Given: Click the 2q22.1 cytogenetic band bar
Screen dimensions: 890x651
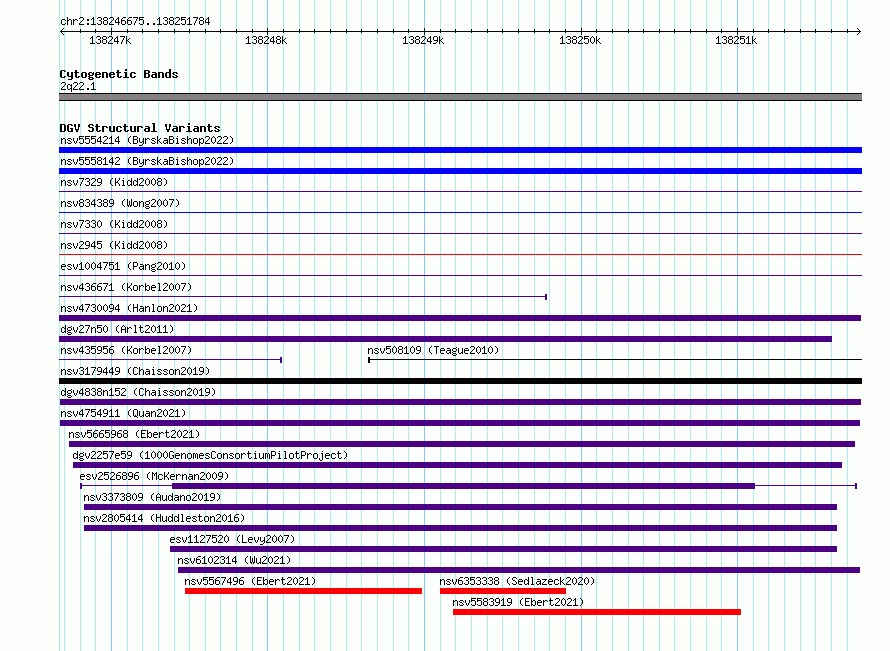Looking at the screenshot, I should tap(460, 97).
